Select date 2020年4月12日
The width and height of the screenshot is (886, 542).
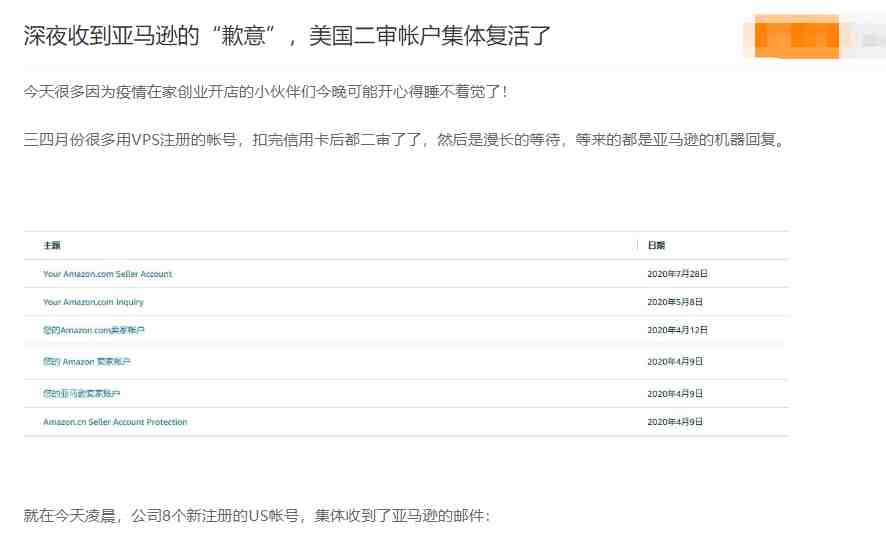[677, 330]
